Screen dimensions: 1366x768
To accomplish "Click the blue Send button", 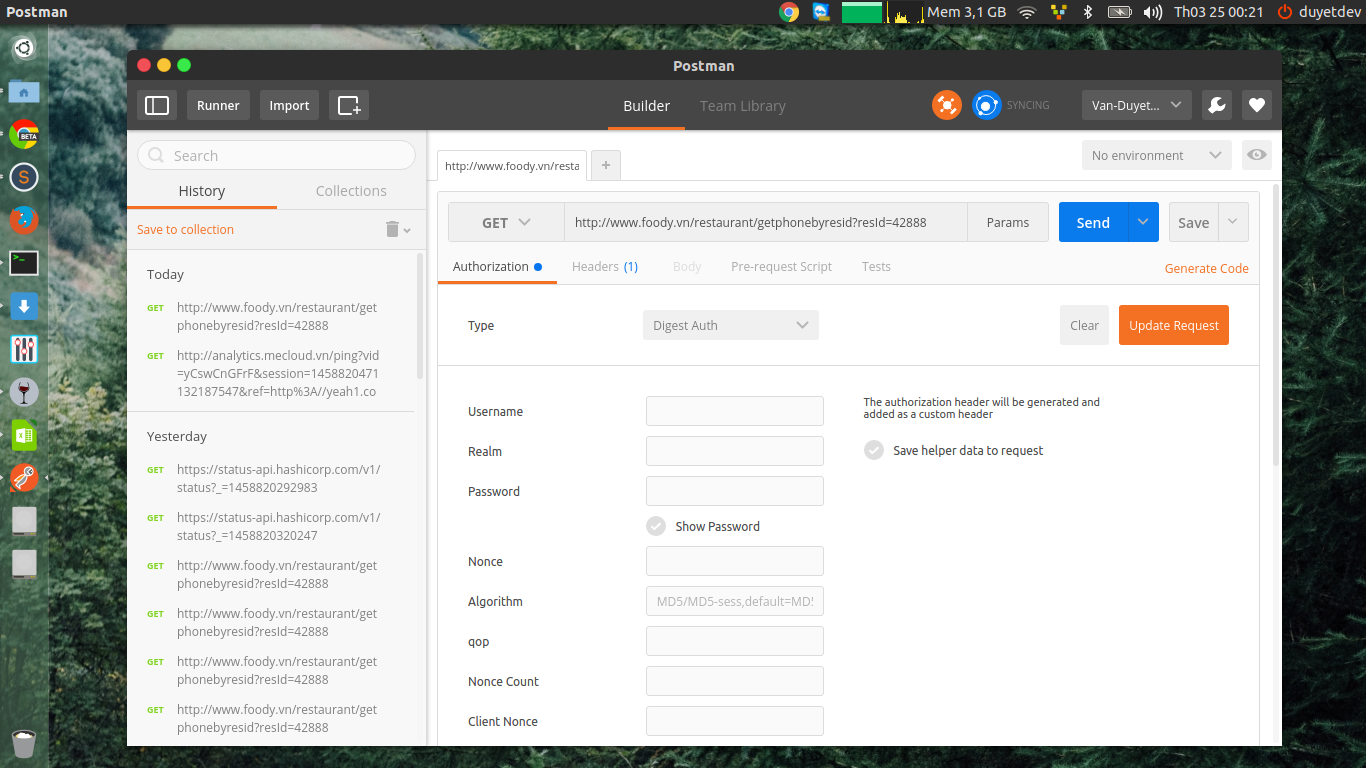I will pyautogui.click(x=1093, y=222).
